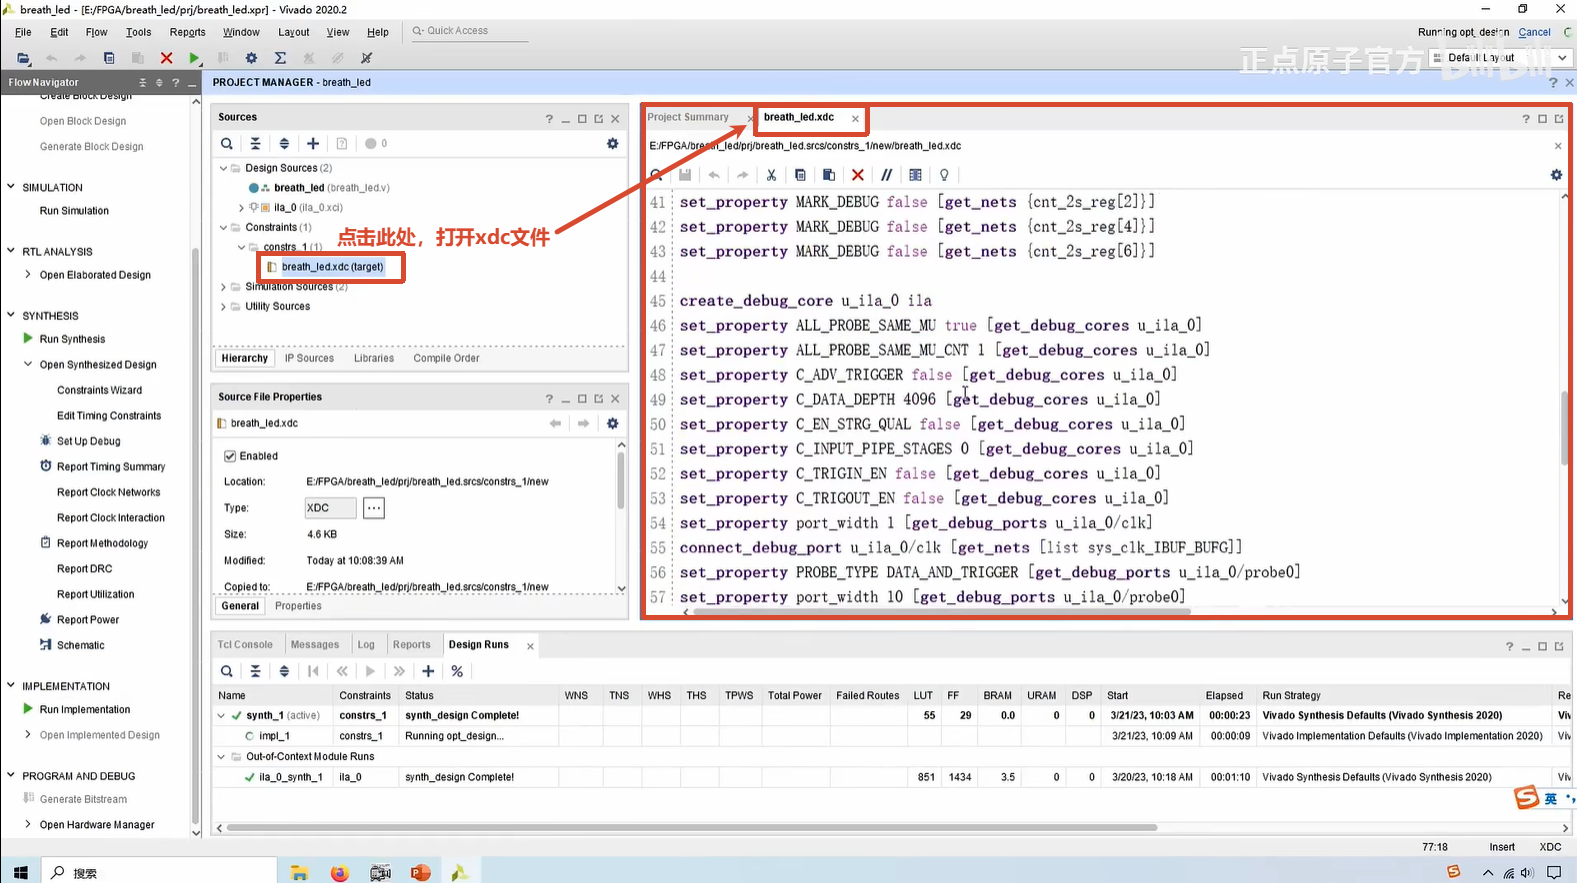The width and height of the screenshot is (1577, 883).
Task: Click the ellipsis button next to XDC type
Action: [373, 508]
